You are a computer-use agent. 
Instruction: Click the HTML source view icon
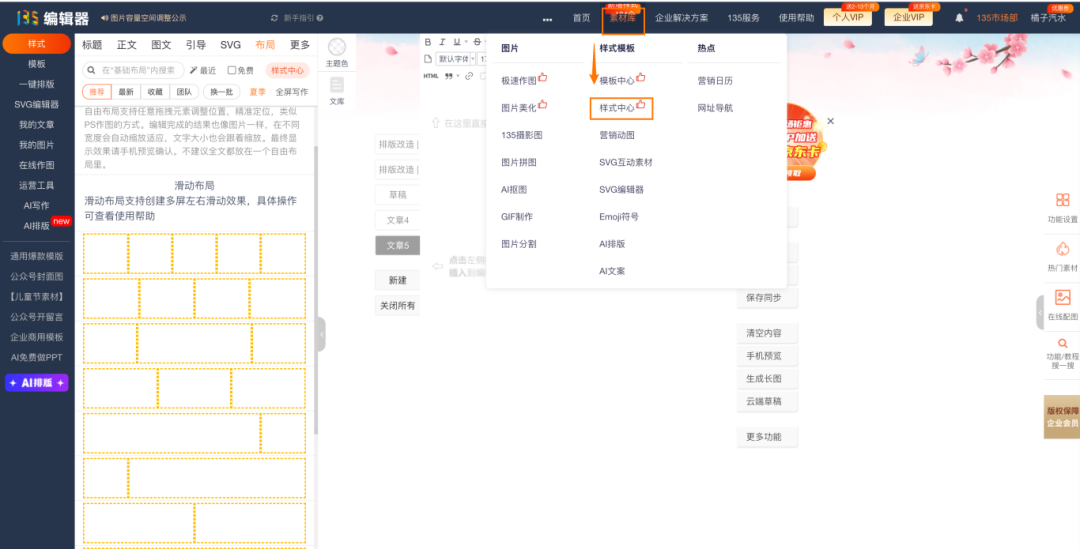(431, 76)
